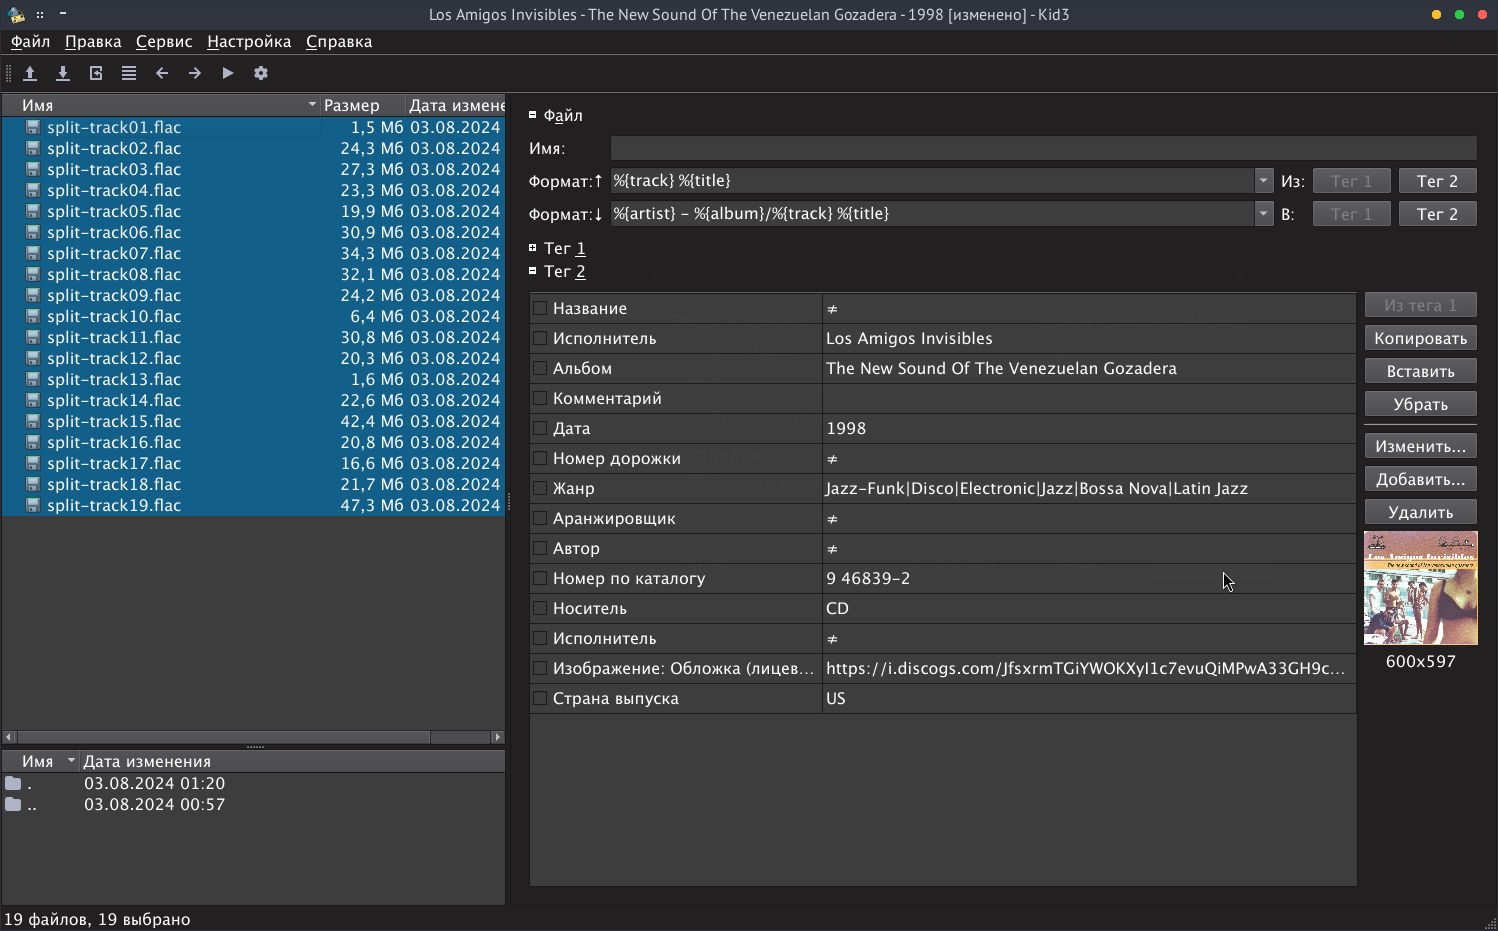Open the Настройка menu
1498x931 pixels.
249,41
